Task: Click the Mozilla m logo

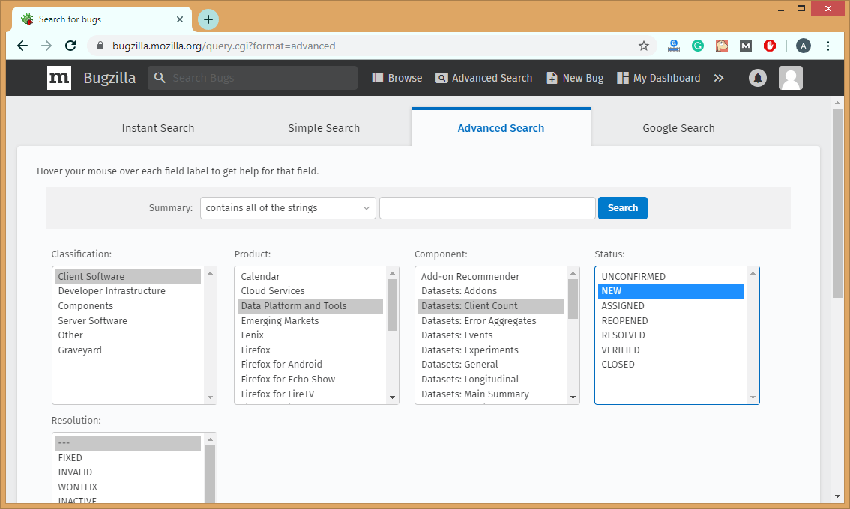Action: (59, 78)
